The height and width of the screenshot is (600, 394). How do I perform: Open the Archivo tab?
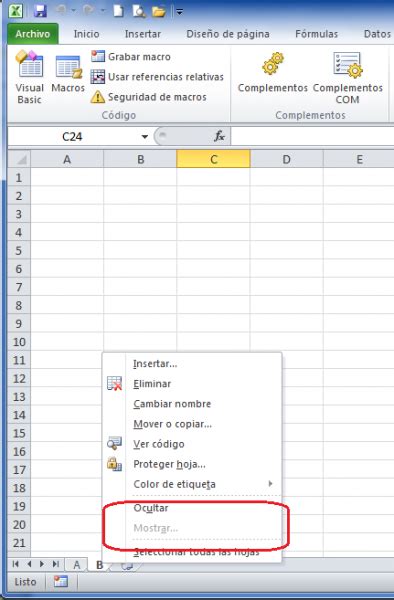pyautogui.click(x=33, y=34)
